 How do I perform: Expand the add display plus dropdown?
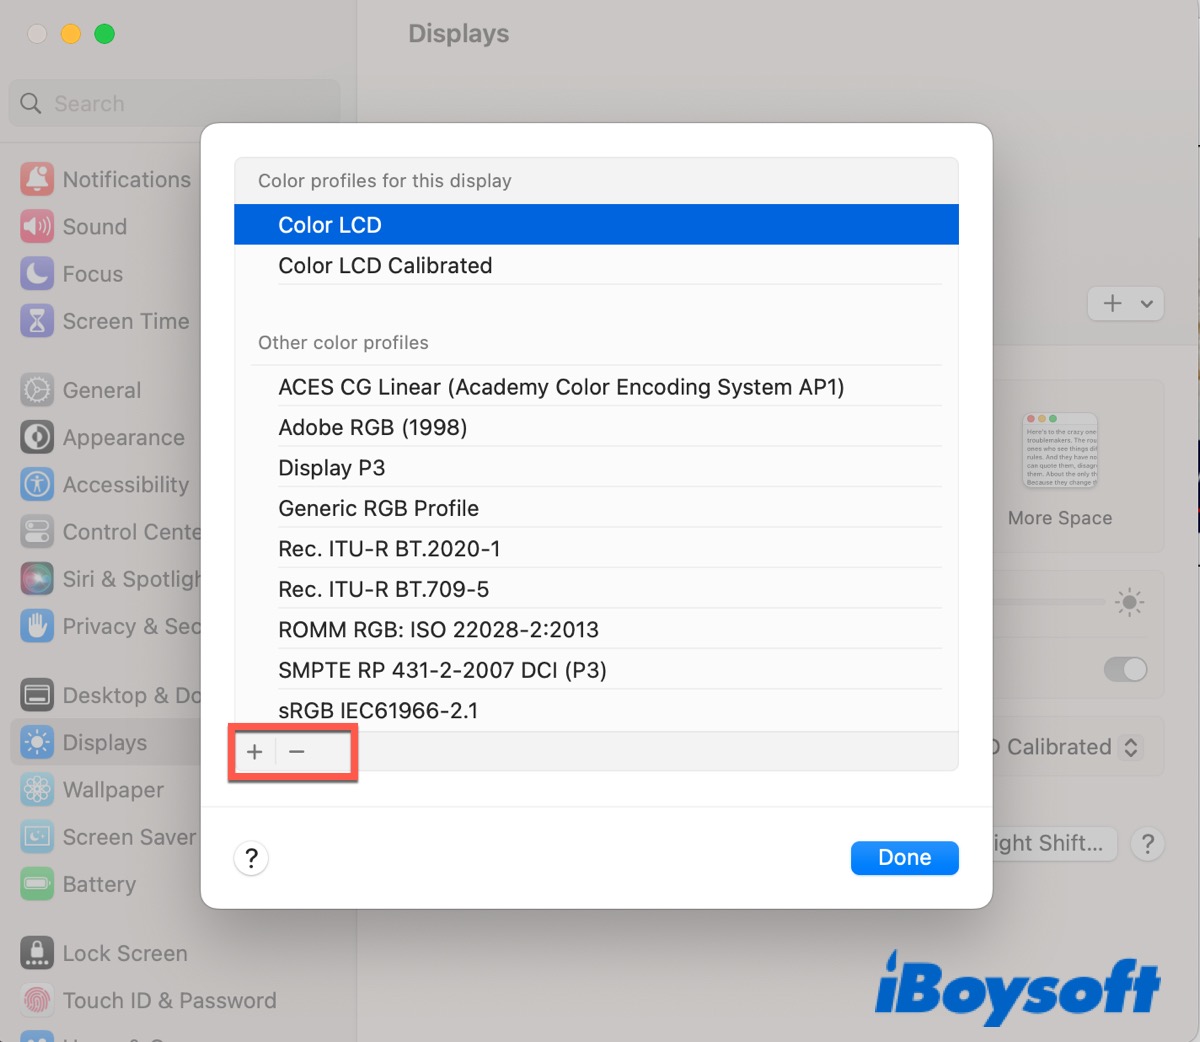click(1125, 303)
